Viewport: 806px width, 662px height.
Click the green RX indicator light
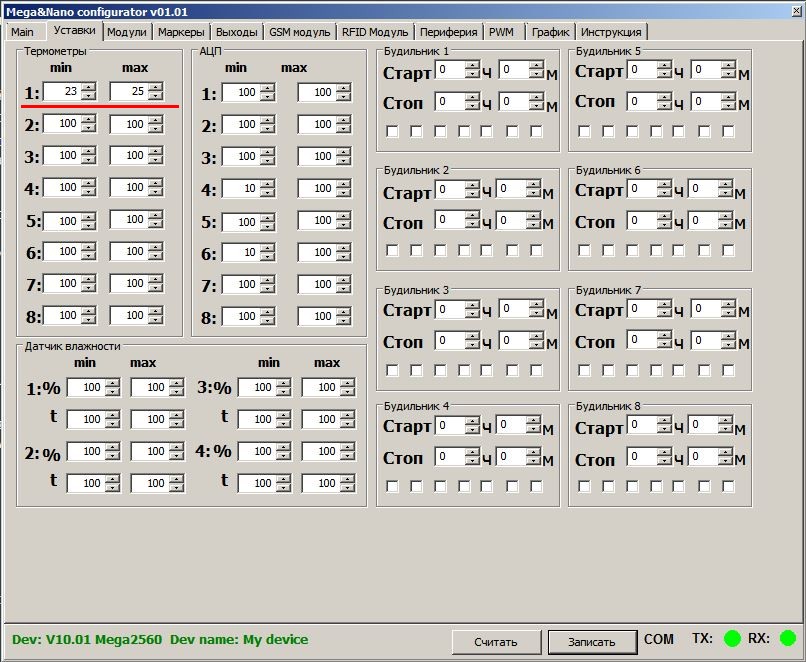(x=788, y=638)
